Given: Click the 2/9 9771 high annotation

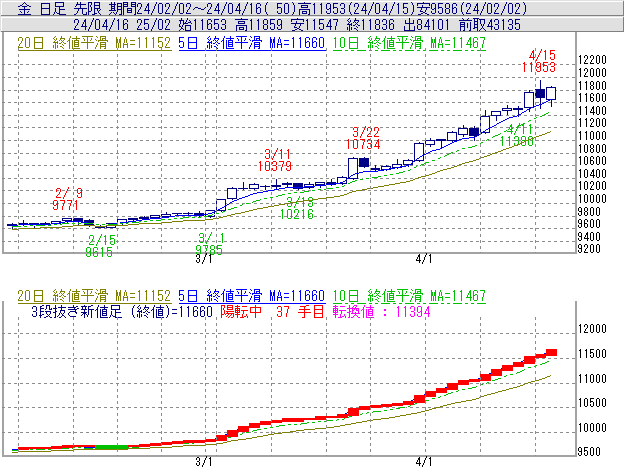Looking at the screenshot, I should point(66,199).
